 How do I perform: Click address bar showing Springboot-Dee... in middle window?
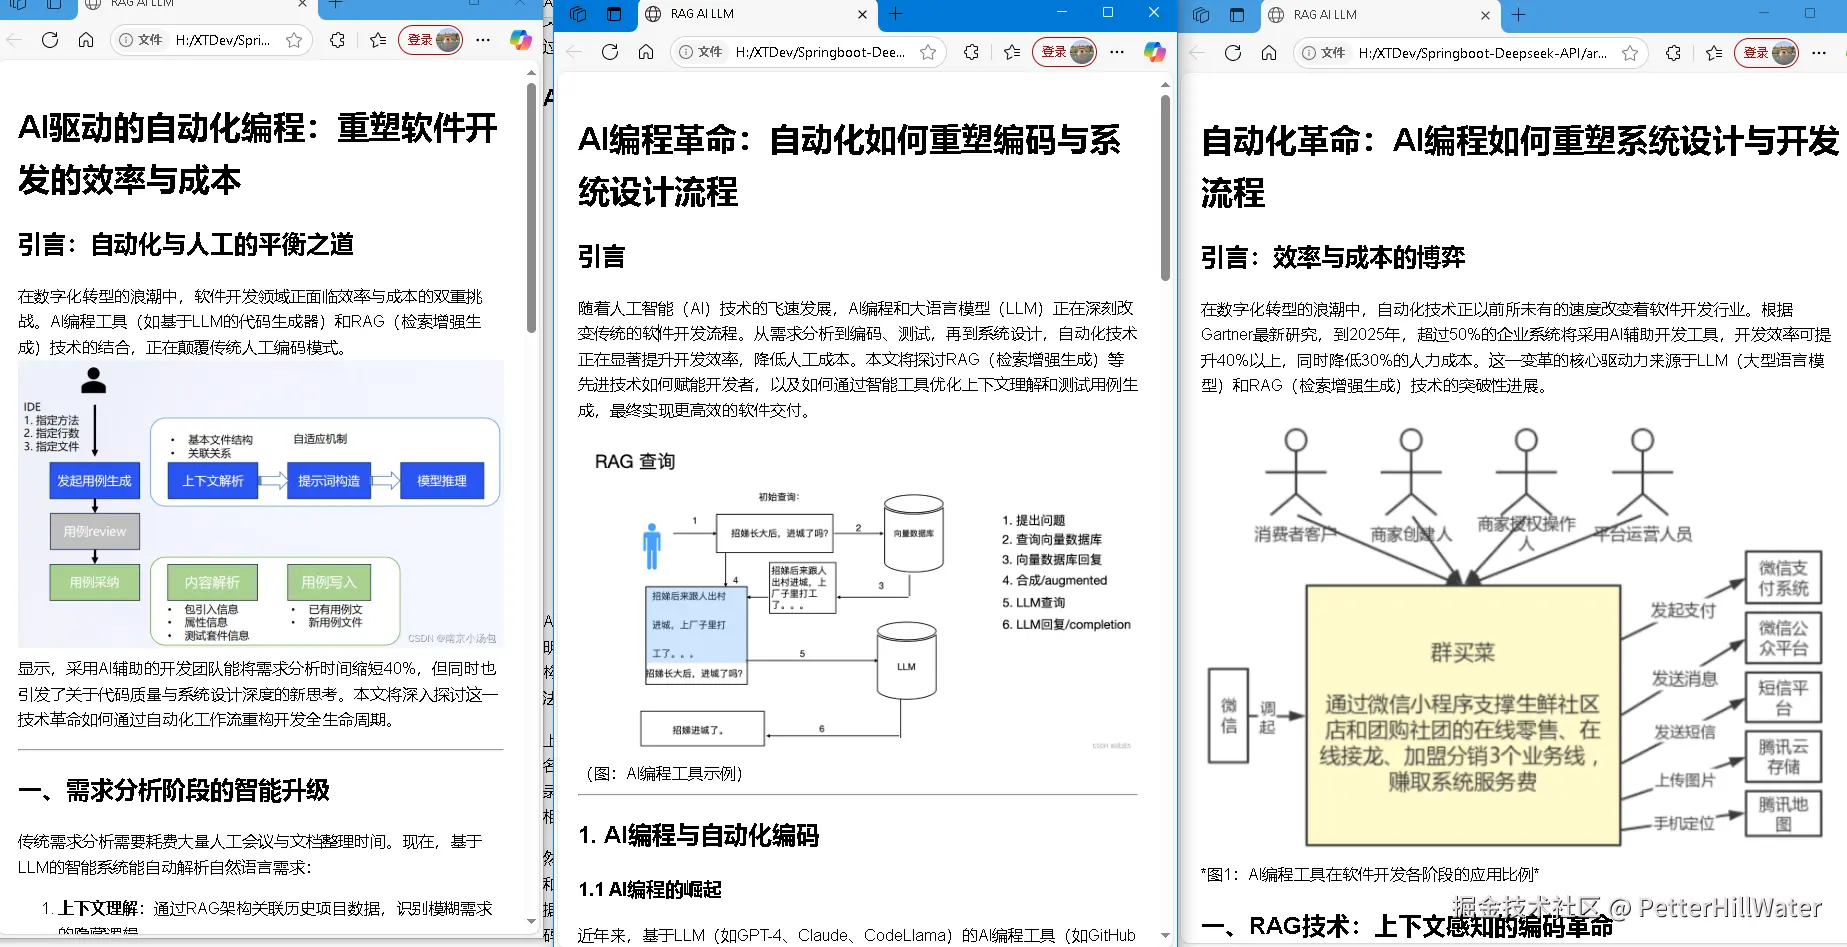click(808, 52)
